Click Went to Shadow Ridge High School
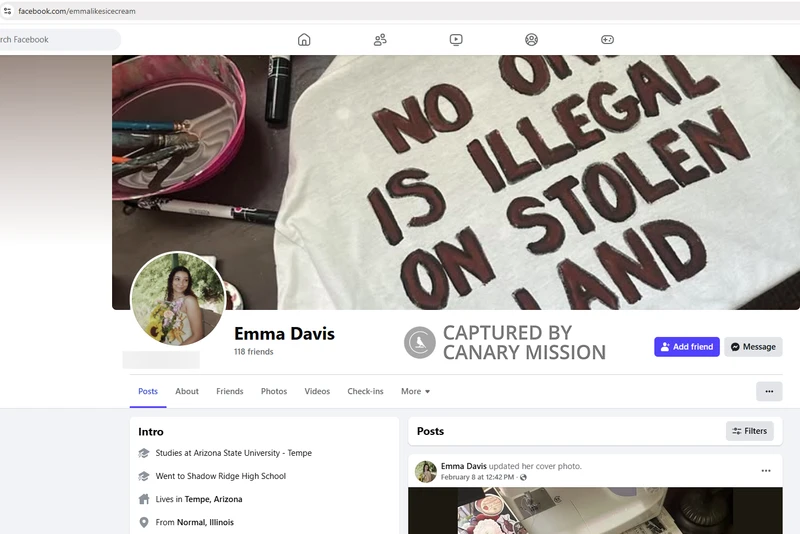Viewport: 800px width, 534px height. click(x=221, y=476)
